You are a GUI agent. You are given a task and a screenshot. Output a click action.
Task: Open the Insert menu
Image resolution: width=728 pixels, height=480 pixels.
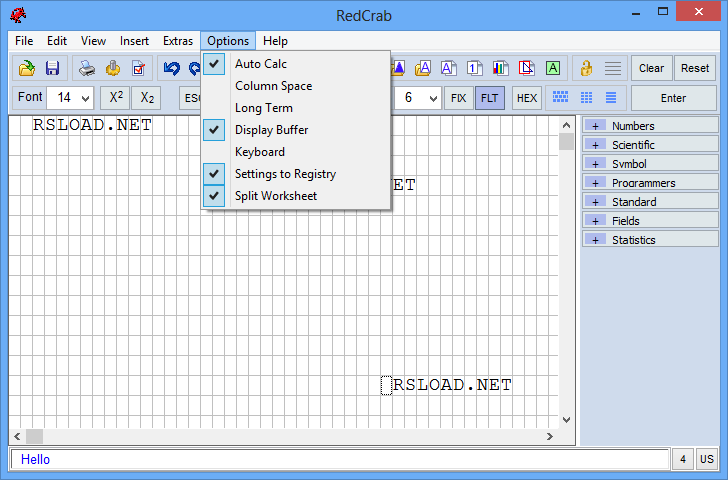coord(134,41)
